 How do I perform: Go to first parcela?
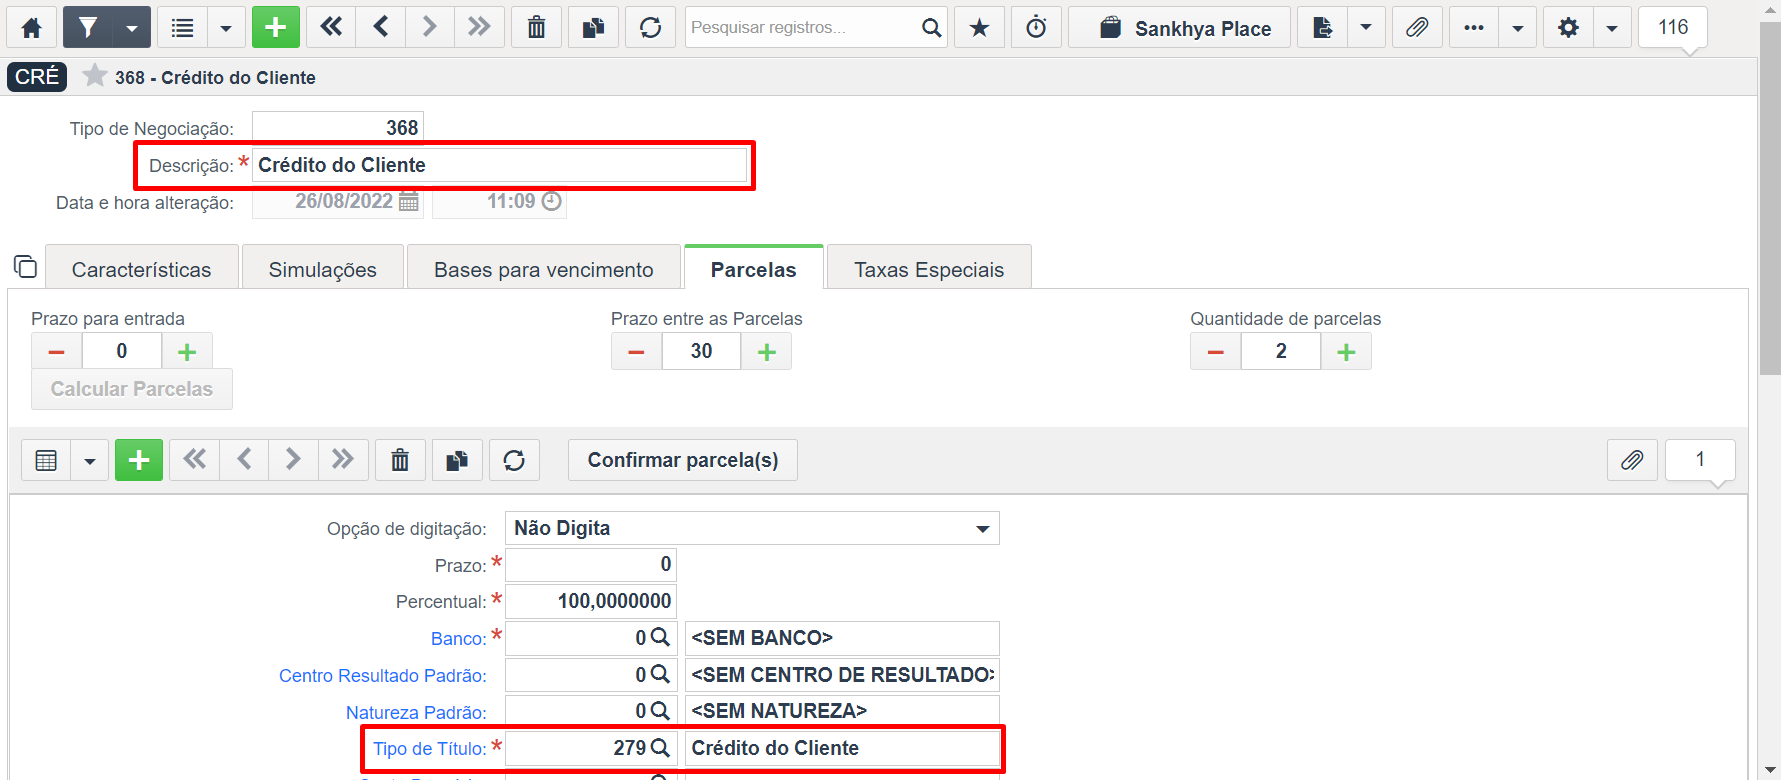tap(195, 460)
